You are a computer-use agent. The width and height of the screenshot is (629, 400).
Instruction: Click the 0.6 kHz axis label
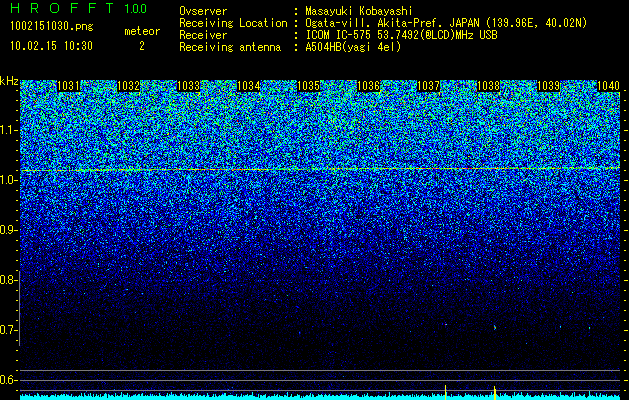click(x=9, y=380)
